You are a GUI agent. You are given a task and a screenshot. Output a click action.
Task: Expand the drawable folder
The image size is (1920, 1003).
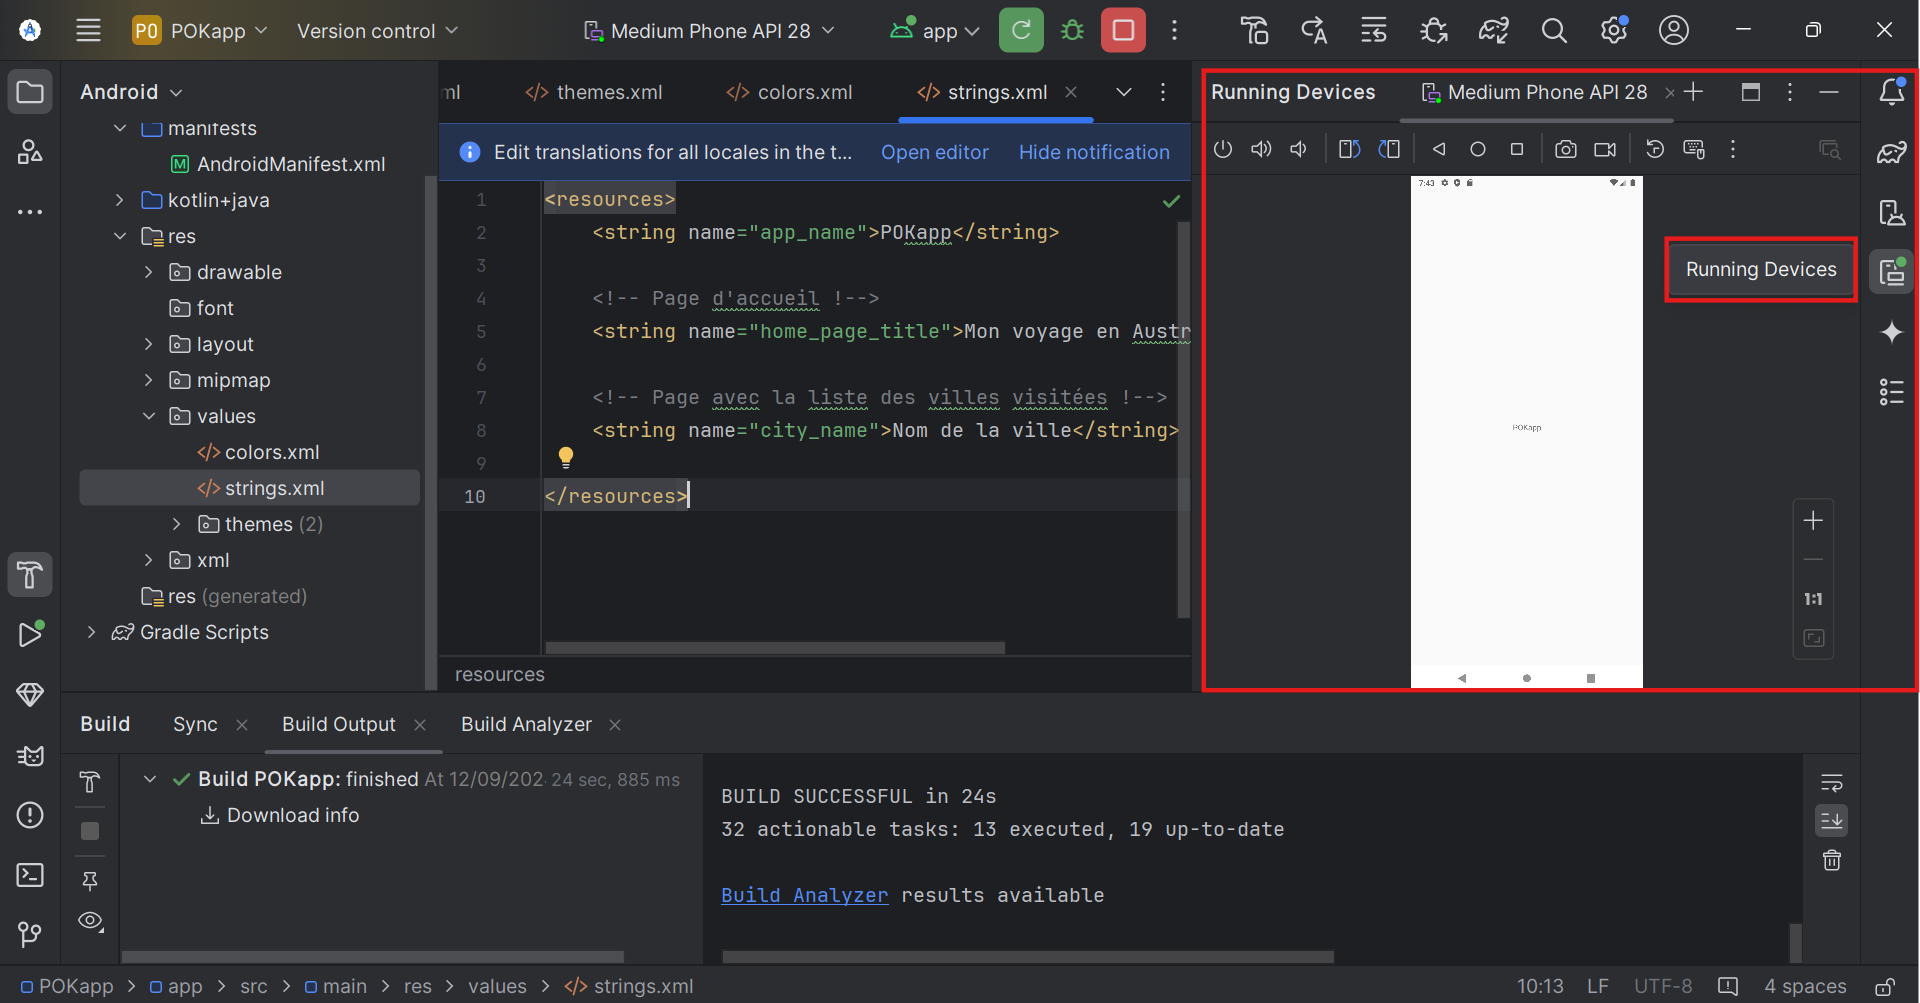tap(148, 272)
